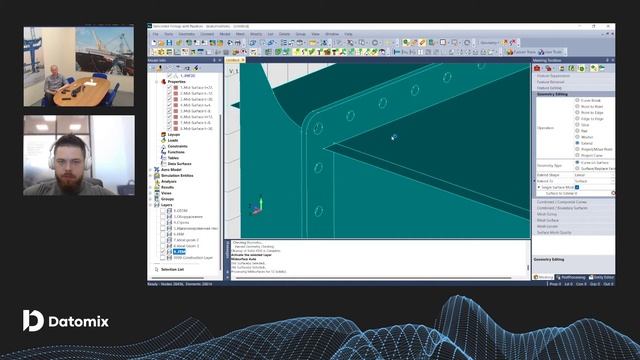Select the Point to Edge operation
Screen dimensions: 640x360
[577, 112]
